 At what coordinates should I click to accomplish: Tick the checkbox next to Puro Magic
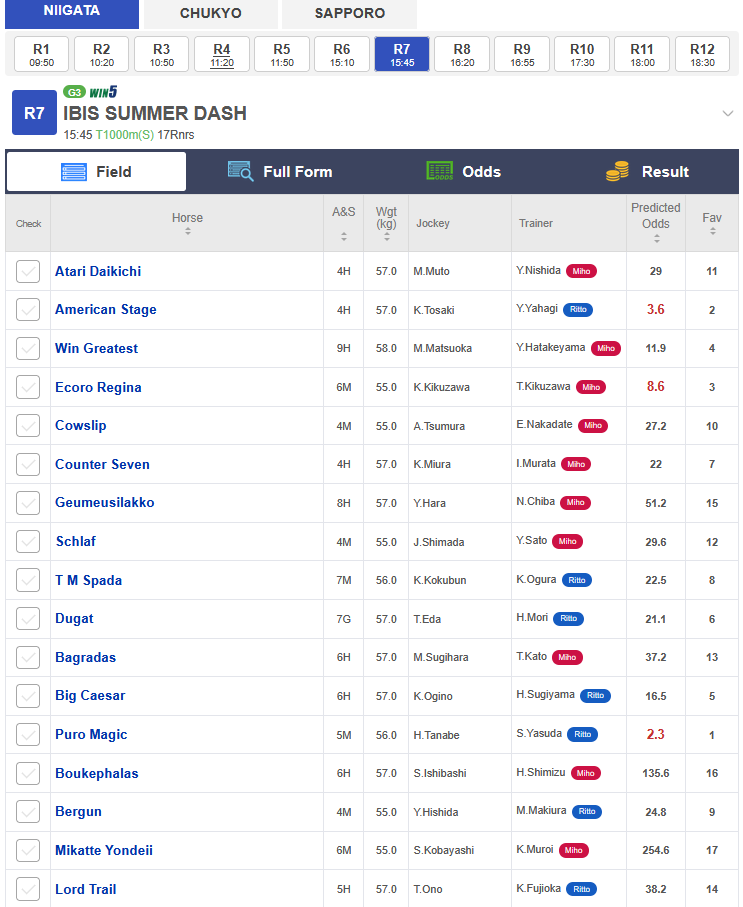(28, 735)
